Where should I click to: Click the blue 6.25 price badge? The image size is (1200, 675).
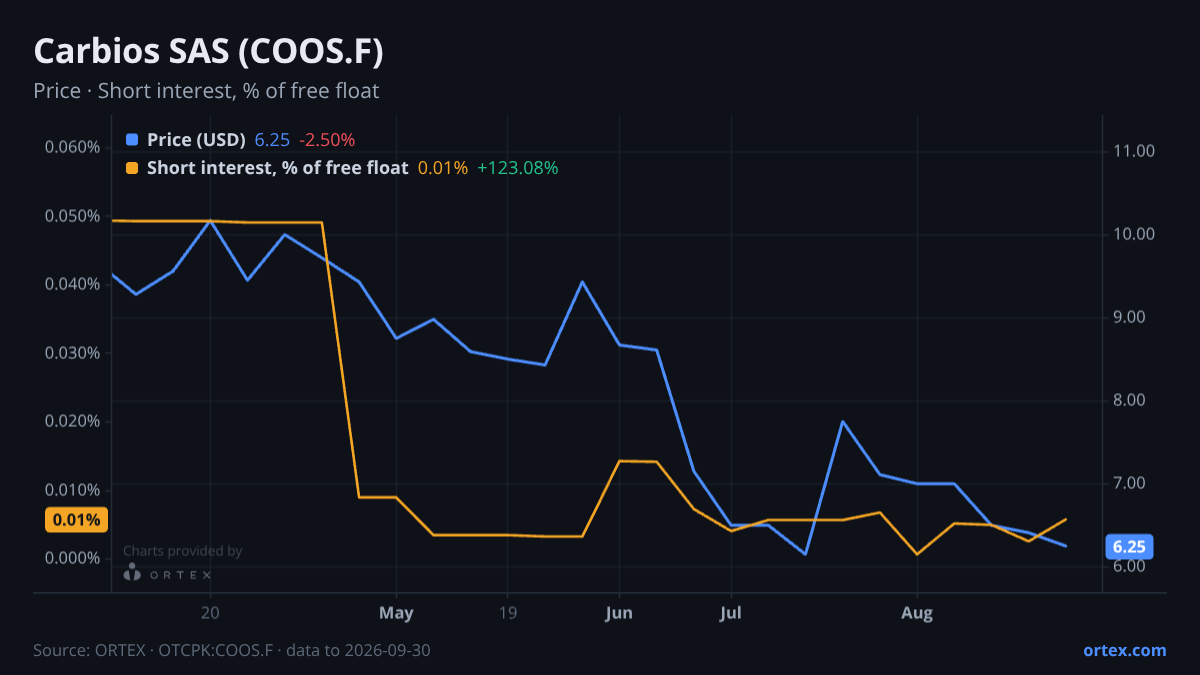tap(1129, 547)
